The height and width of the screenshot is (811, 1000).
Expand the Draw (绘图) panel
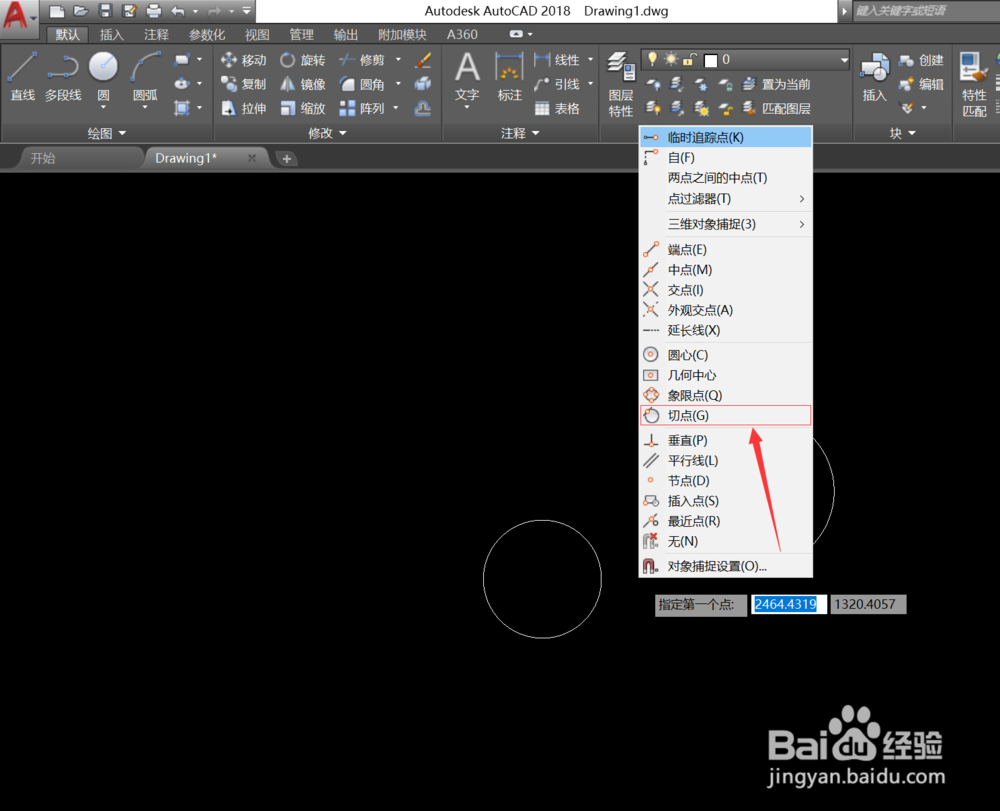[106, 133]
